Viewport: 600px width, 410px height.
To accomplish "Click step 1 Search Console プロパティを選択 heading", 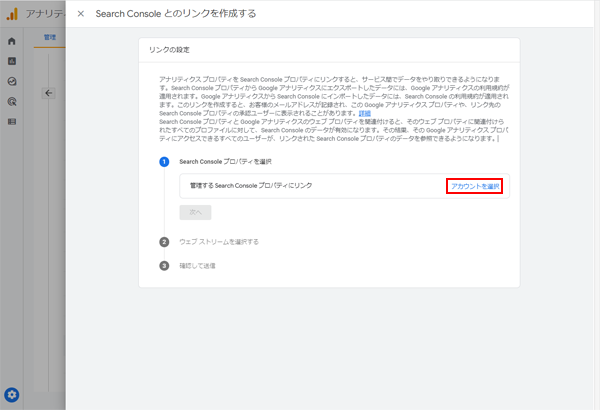I will pyautogui.click(x=225, y=162).
